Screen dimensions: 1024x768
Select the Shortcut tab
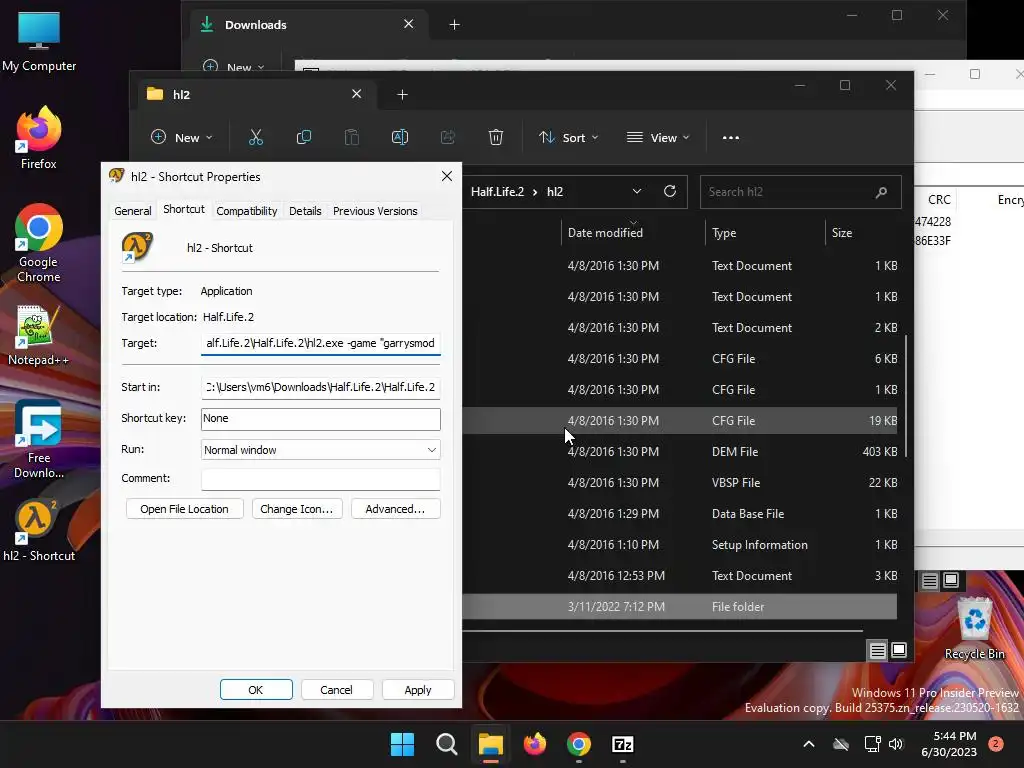184,210
